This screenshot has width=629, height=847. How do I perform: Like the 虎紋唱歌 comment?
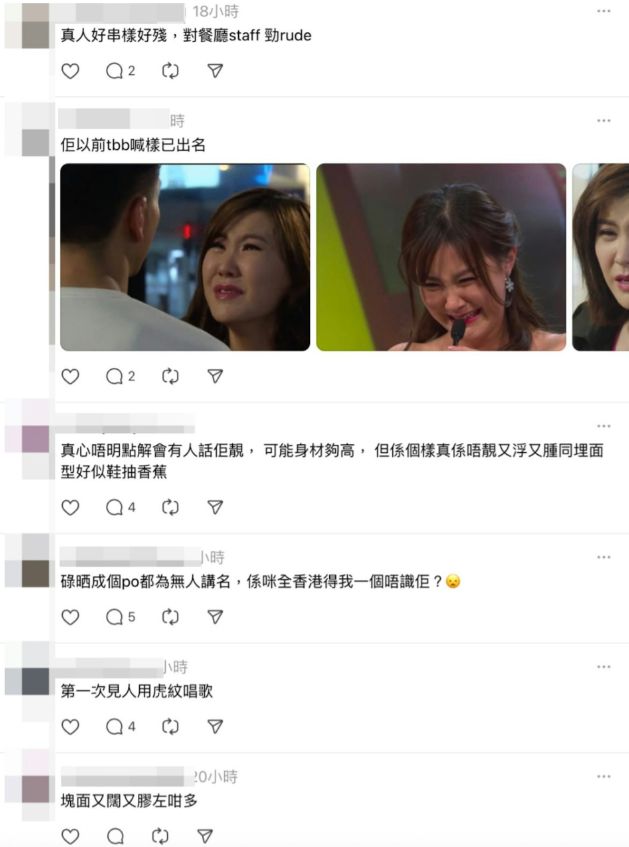tap(70, 727)
